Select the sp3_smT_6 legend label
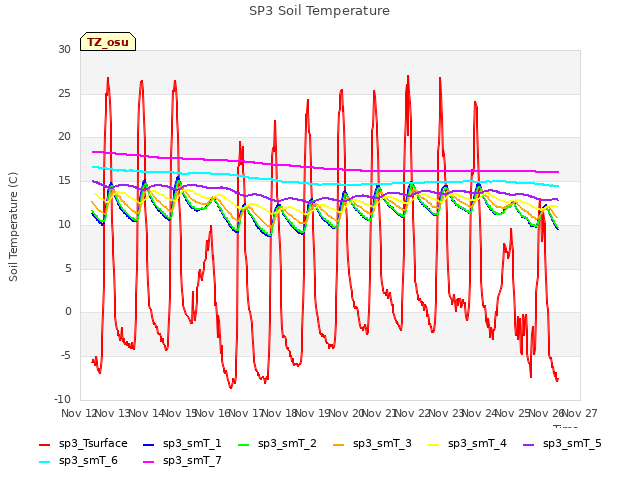Viewport: 640px width, 480px height. point(88,461)
